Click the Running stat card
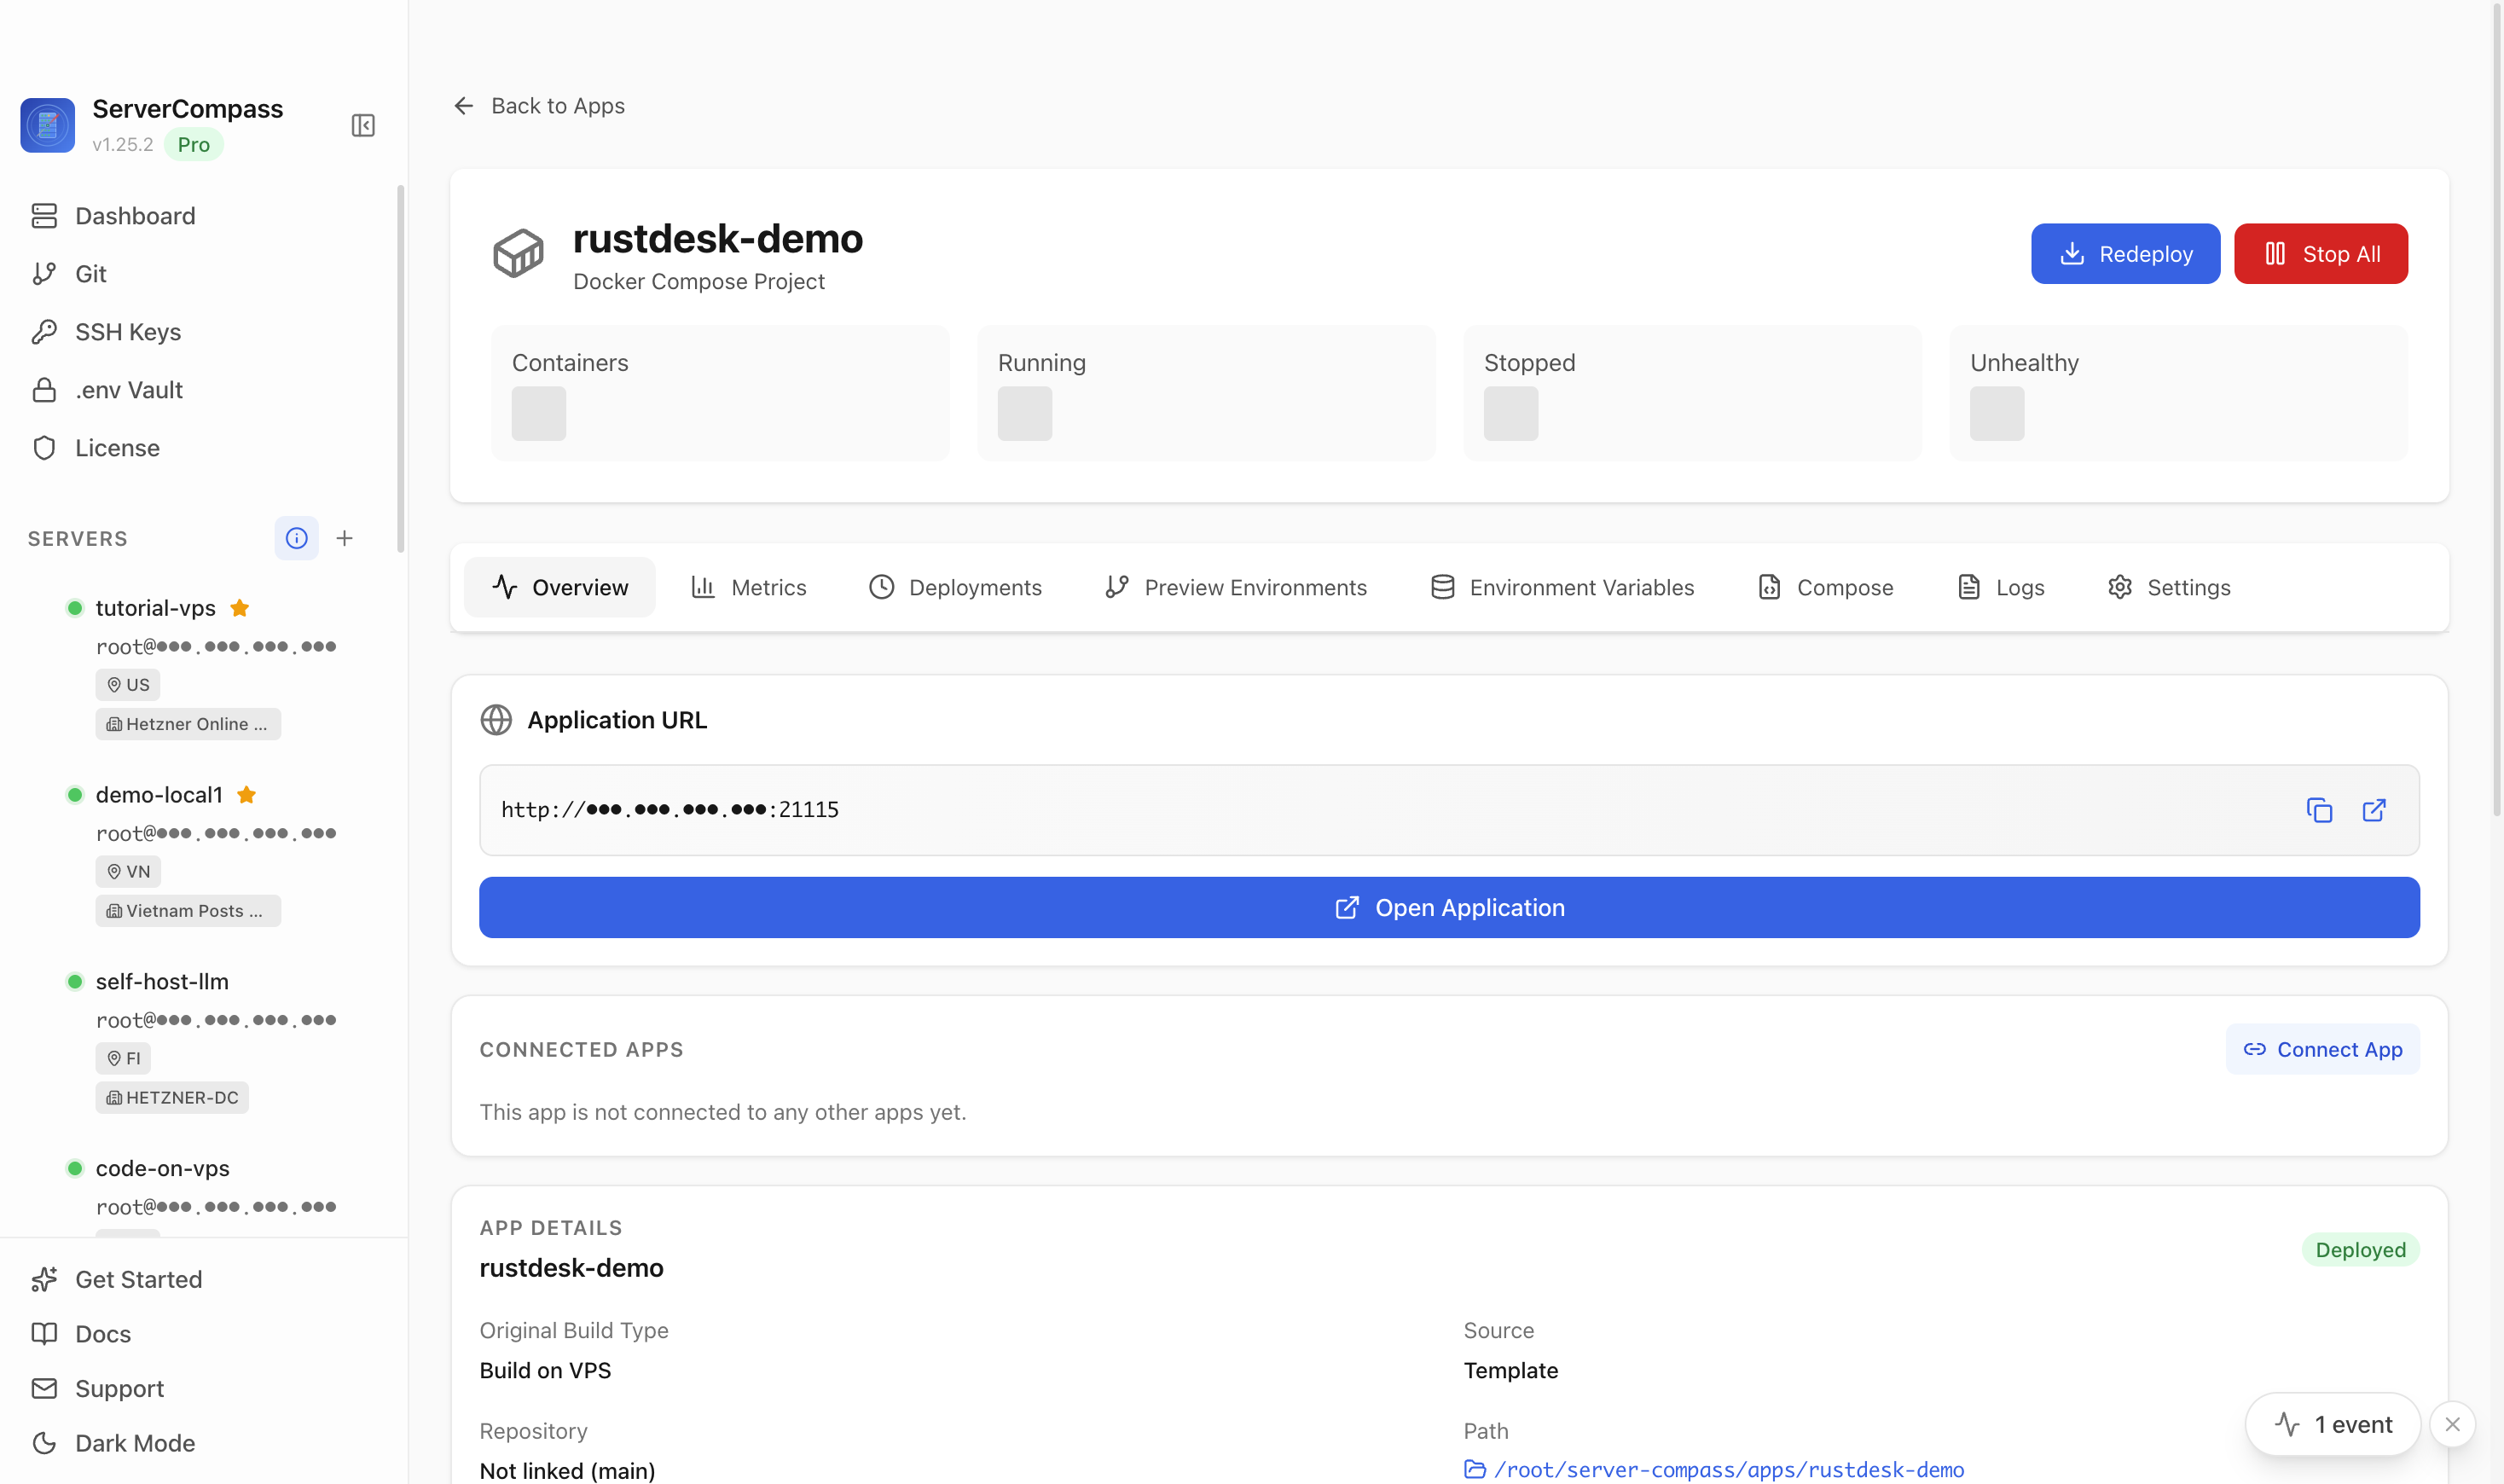Screen dimensions: 2504x1484 (x=1206, y=393)
